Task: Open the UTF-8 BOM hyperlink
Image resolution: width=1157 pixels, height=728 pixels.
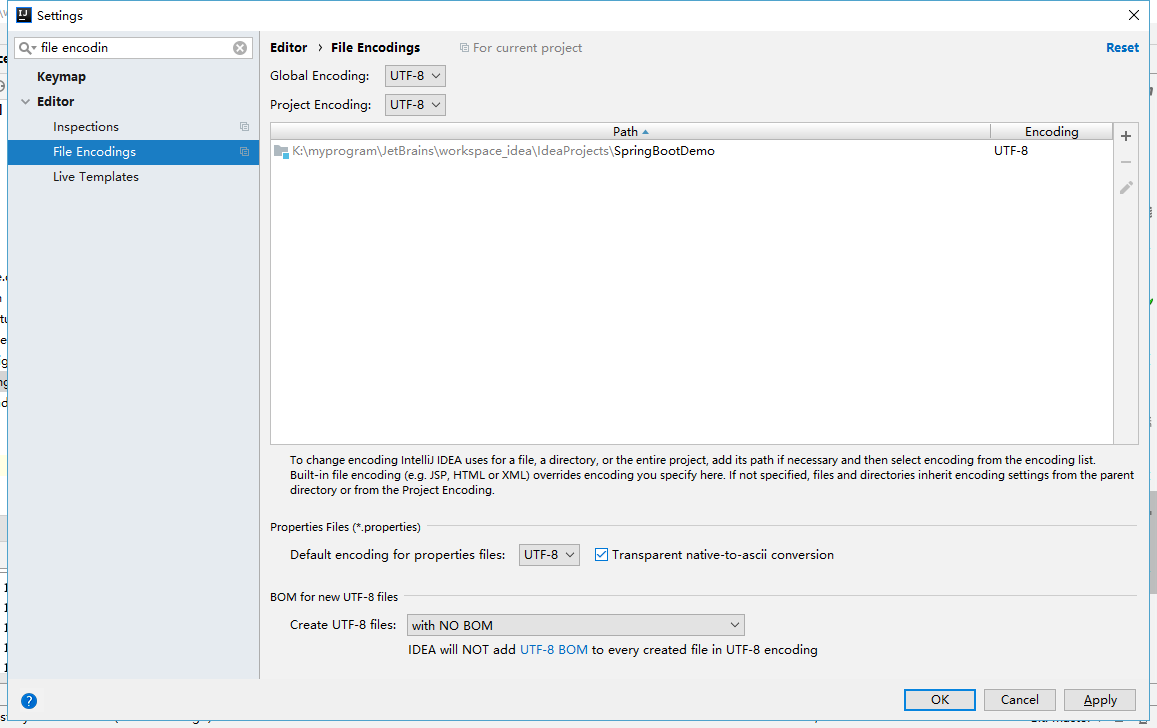Action: 554,650
